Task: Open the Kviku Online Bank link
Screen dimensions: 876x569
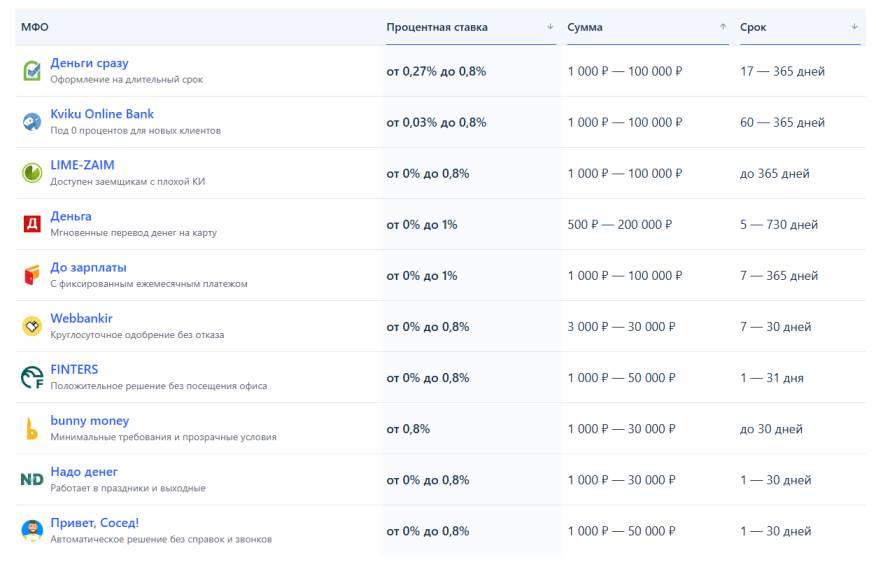Action: pyautogui.click(x=102, y=114)
